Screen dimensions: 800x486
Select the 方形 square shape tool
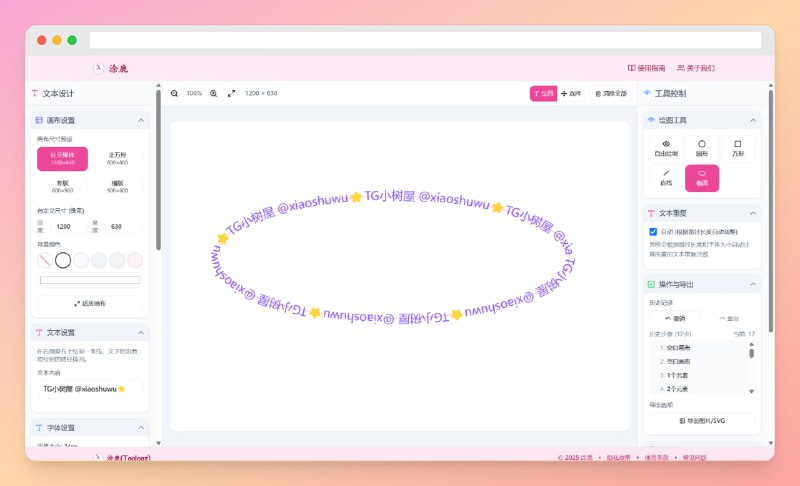738,148
